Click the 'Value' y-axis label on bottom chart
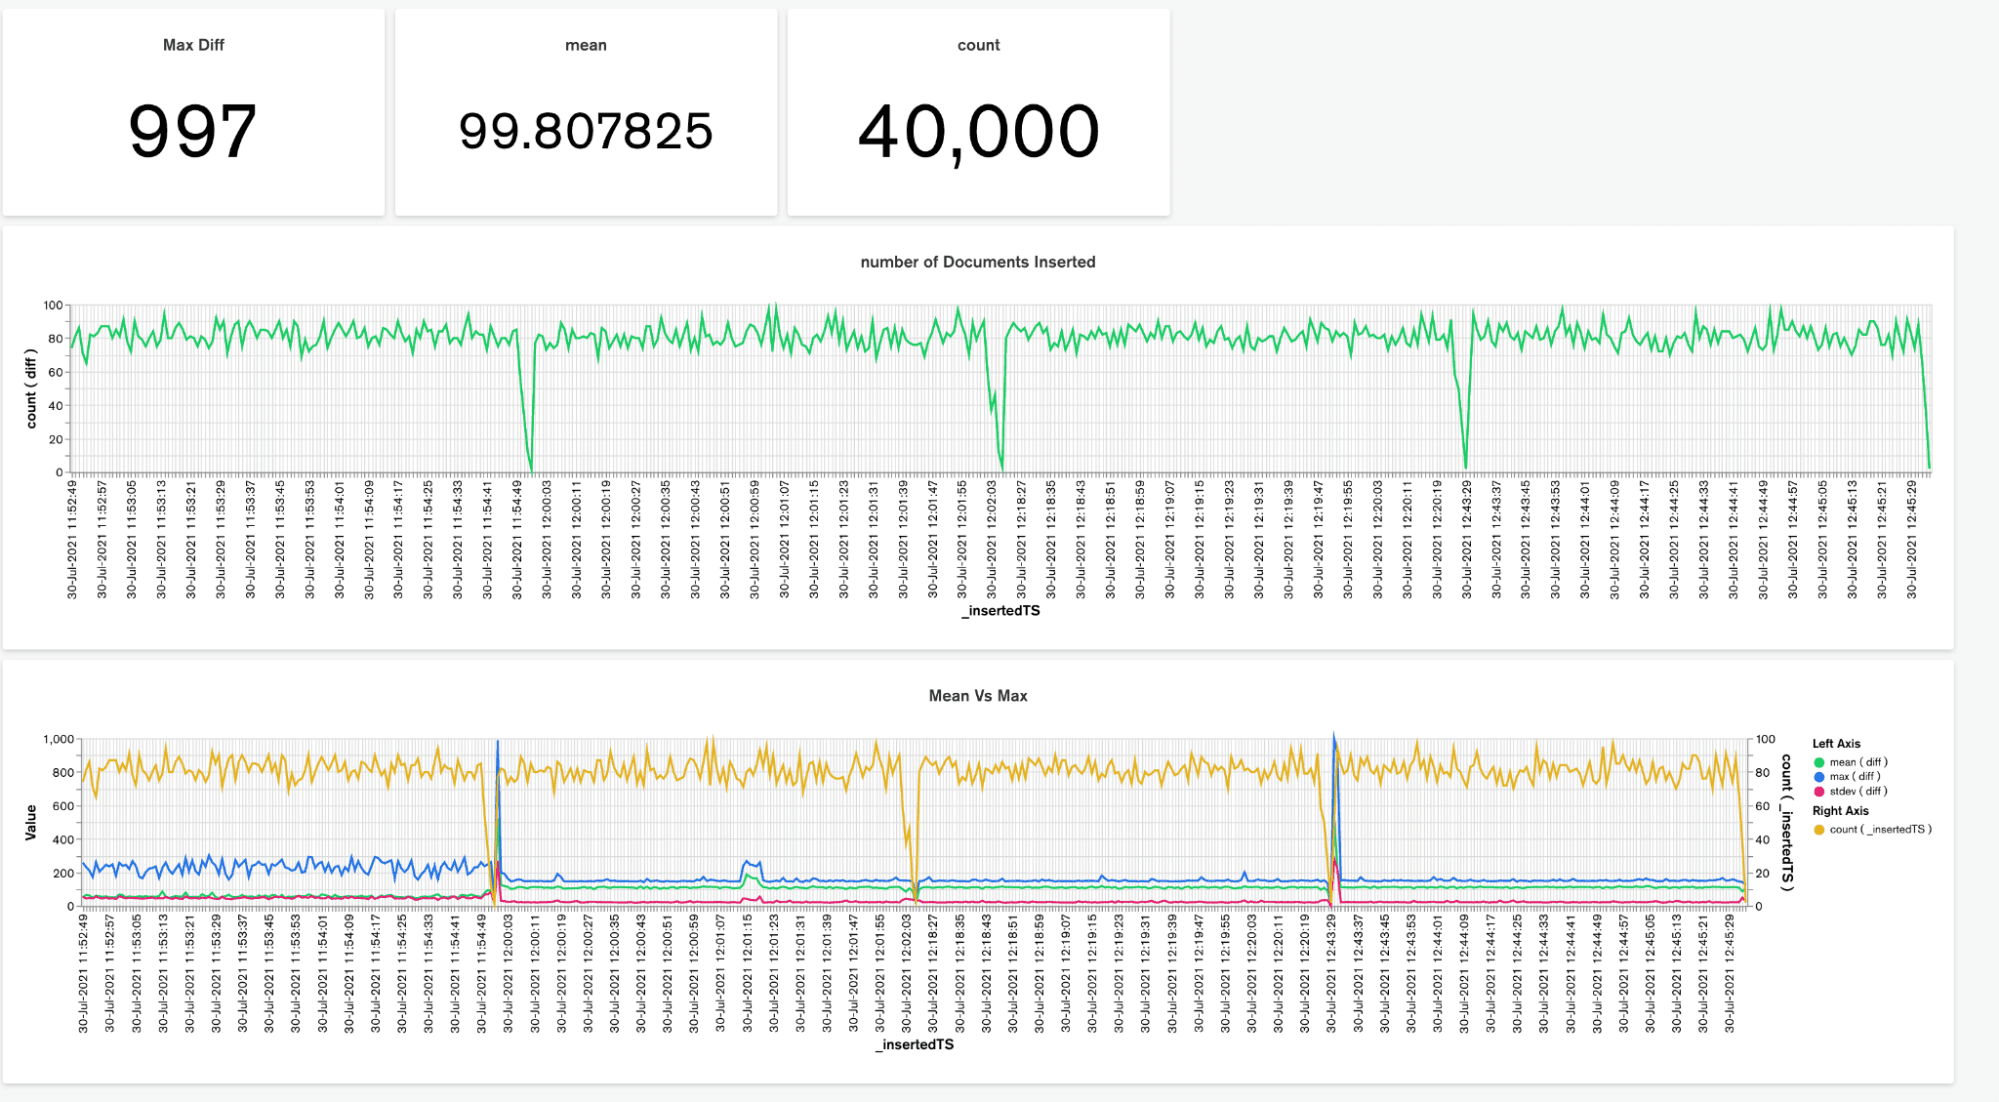 click(x=31, y=822)
